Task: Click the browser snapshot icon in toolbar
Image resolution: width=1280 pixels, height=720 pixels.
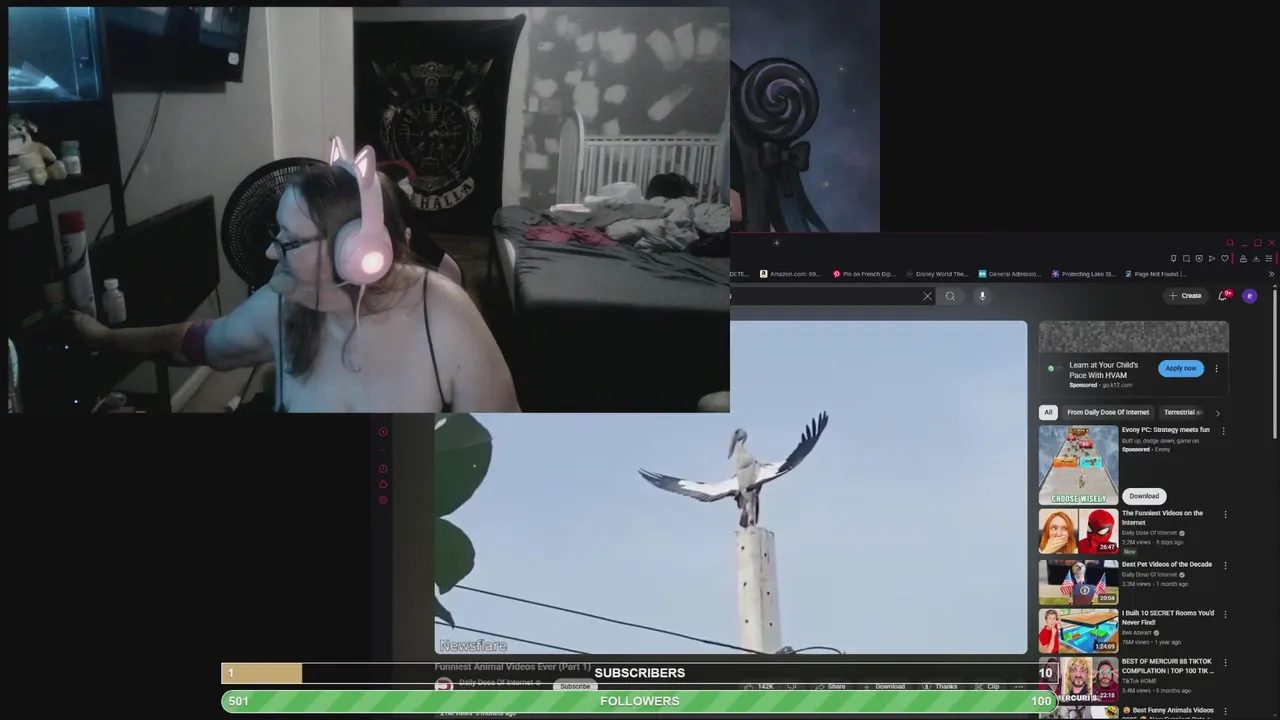Action: 1186,259
